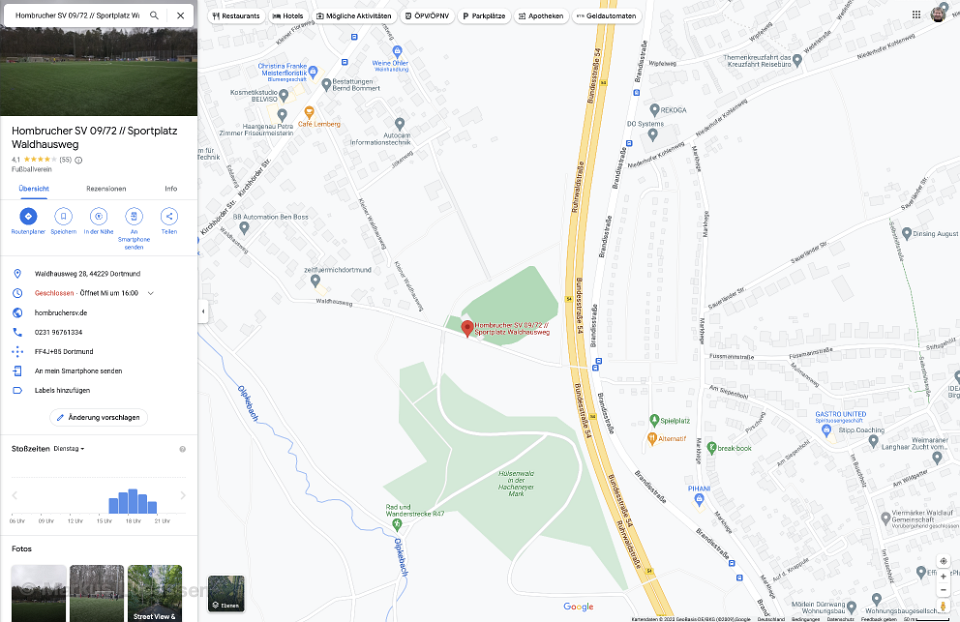Send to phone via An Smartphone senden icon

point(133,216)
